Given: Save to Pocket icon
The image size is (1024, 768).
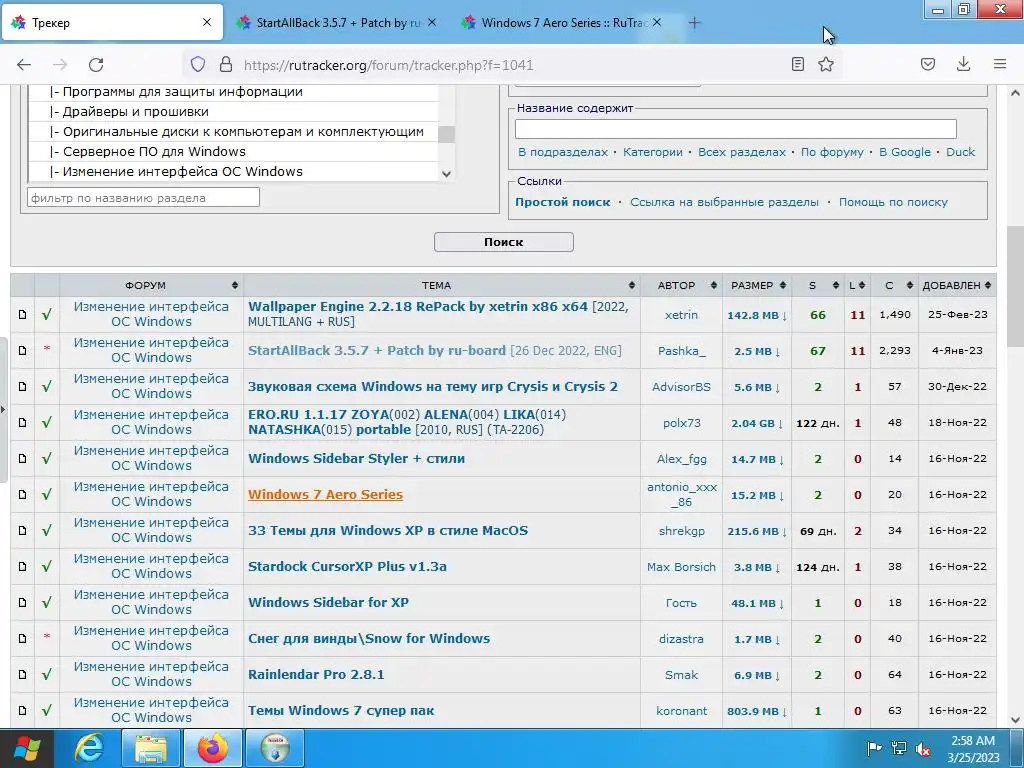Looking at the screenshot, I should click(927, 64).
